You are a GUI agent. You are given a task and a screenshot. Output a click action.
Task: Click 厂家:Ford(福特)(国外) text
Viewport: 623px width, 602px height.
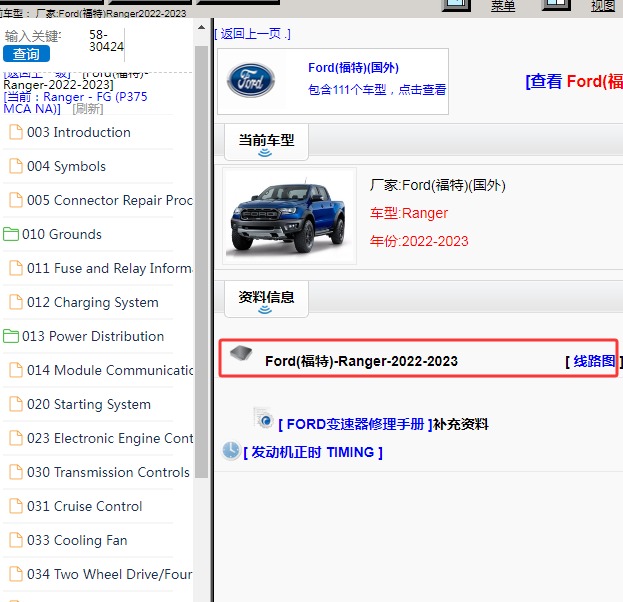(x=437, y=185)
